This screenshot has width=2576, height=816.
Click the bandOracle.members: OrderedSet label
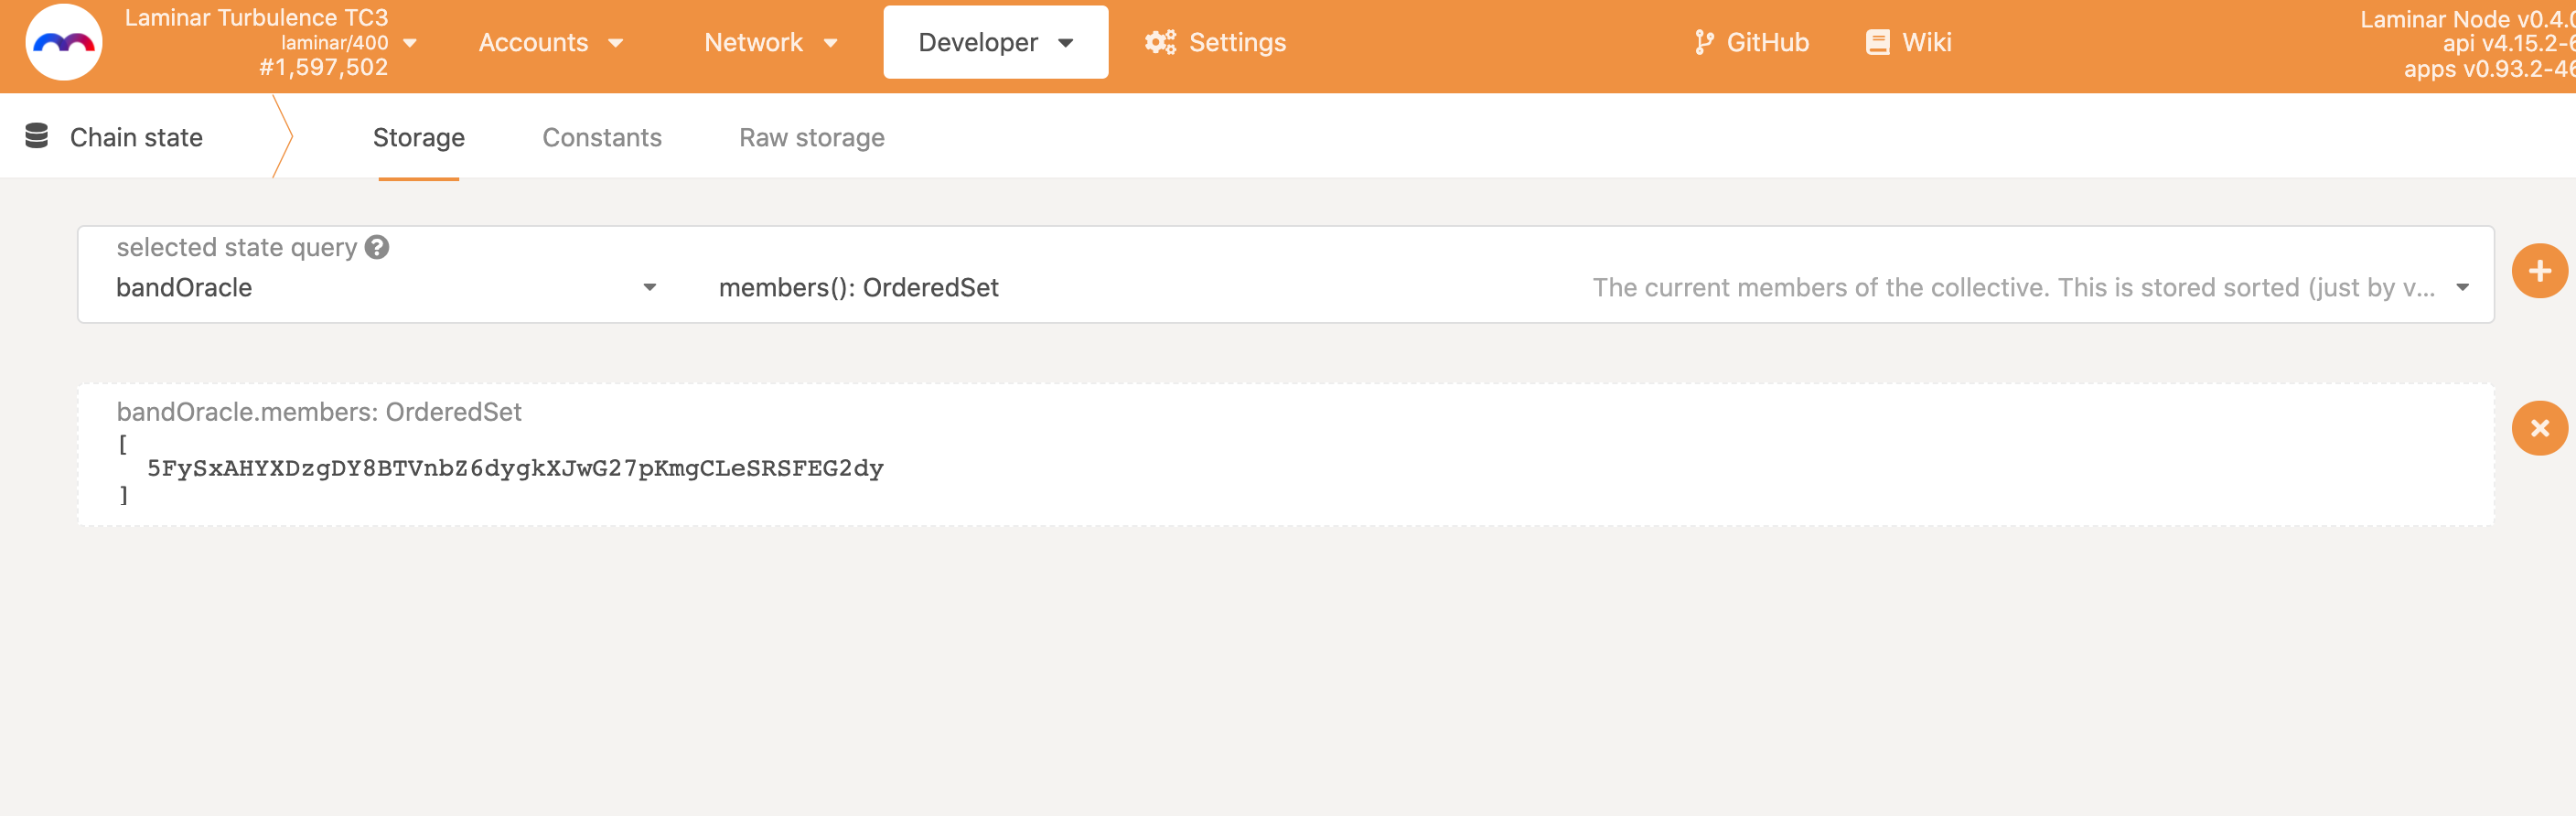pos(319,412)
